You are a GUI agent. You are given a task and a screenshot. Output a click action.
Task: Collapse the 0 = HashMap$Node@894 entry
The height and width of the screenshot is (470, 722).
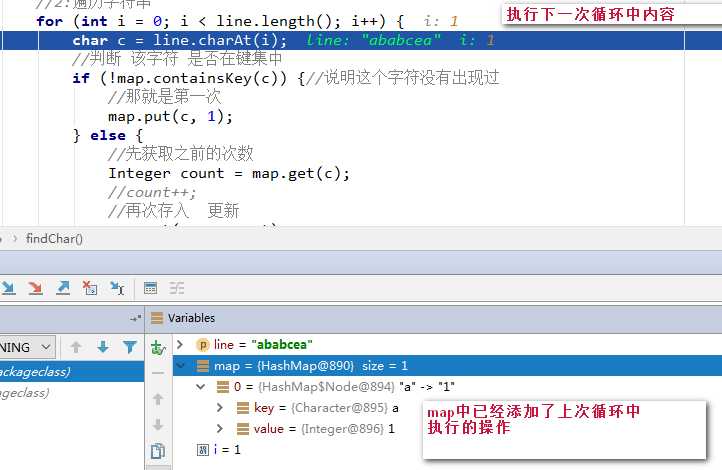tap(201, 387)
